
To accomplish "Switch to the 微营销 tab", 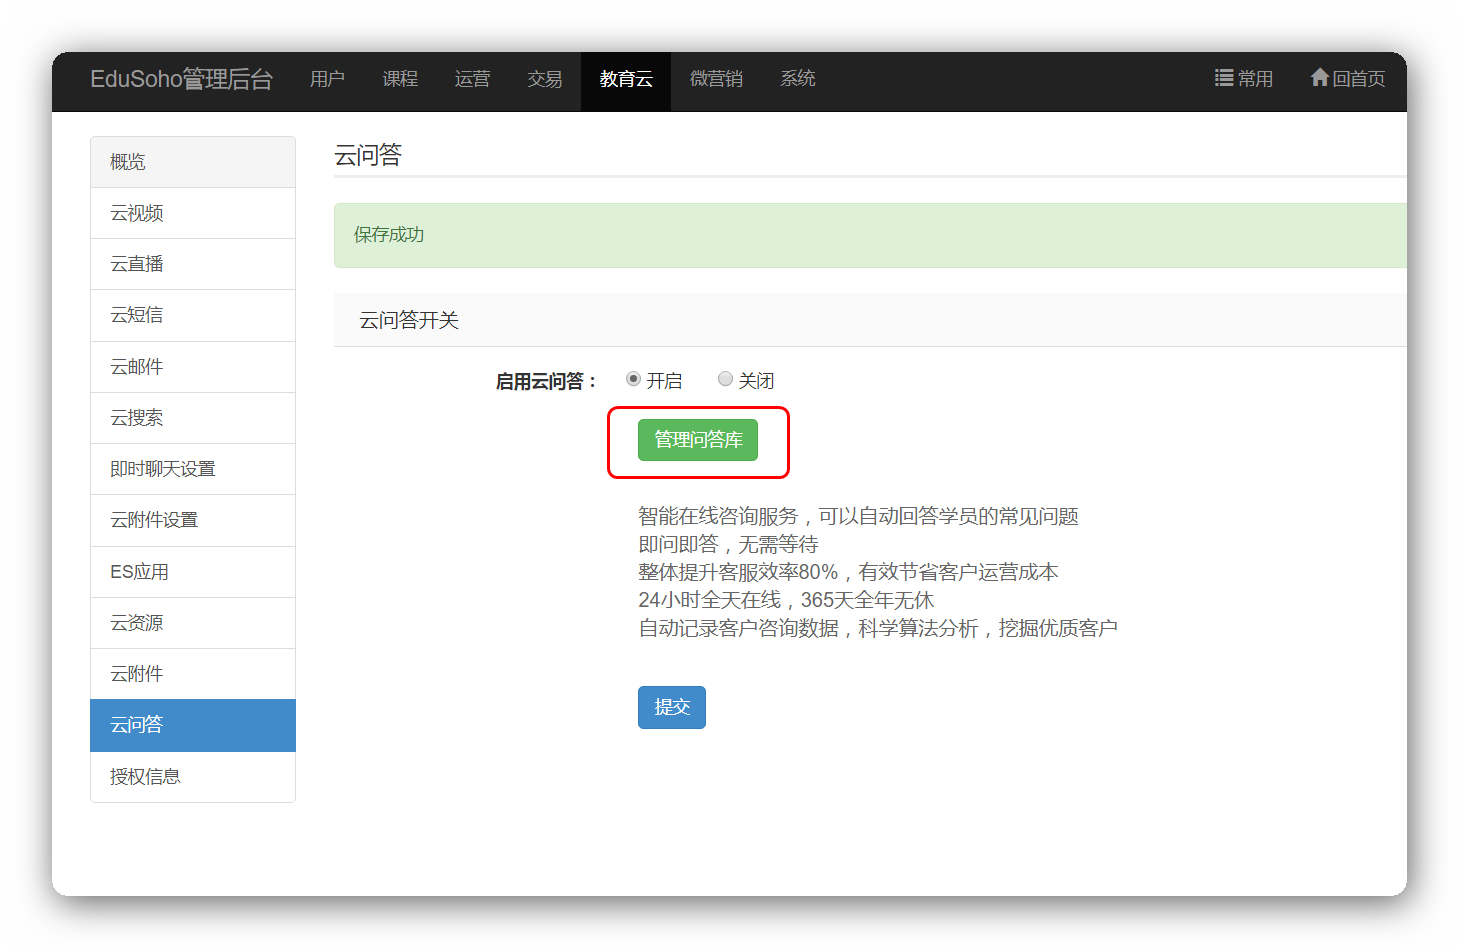I will (716, 79).
